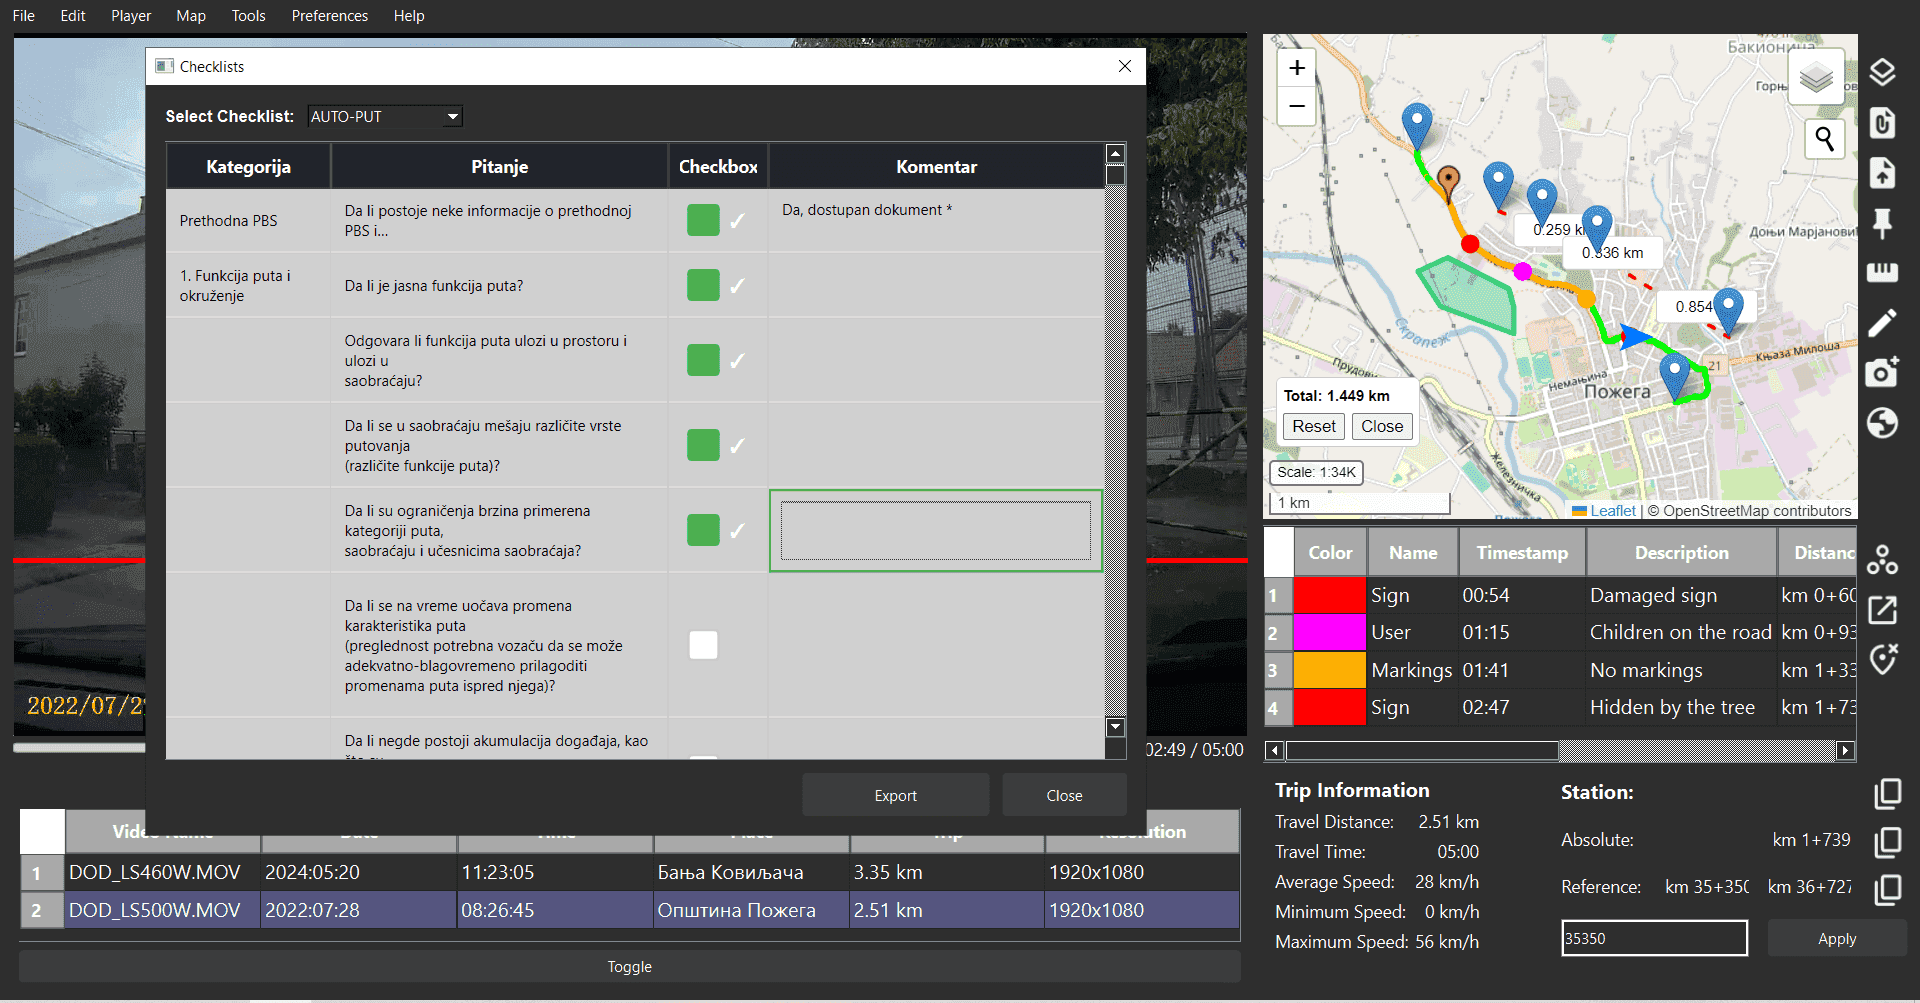Check the checkbox for road characteristics question
Screen dimensions: 1920x1003
pyautogui.click(x=704, y=645)
